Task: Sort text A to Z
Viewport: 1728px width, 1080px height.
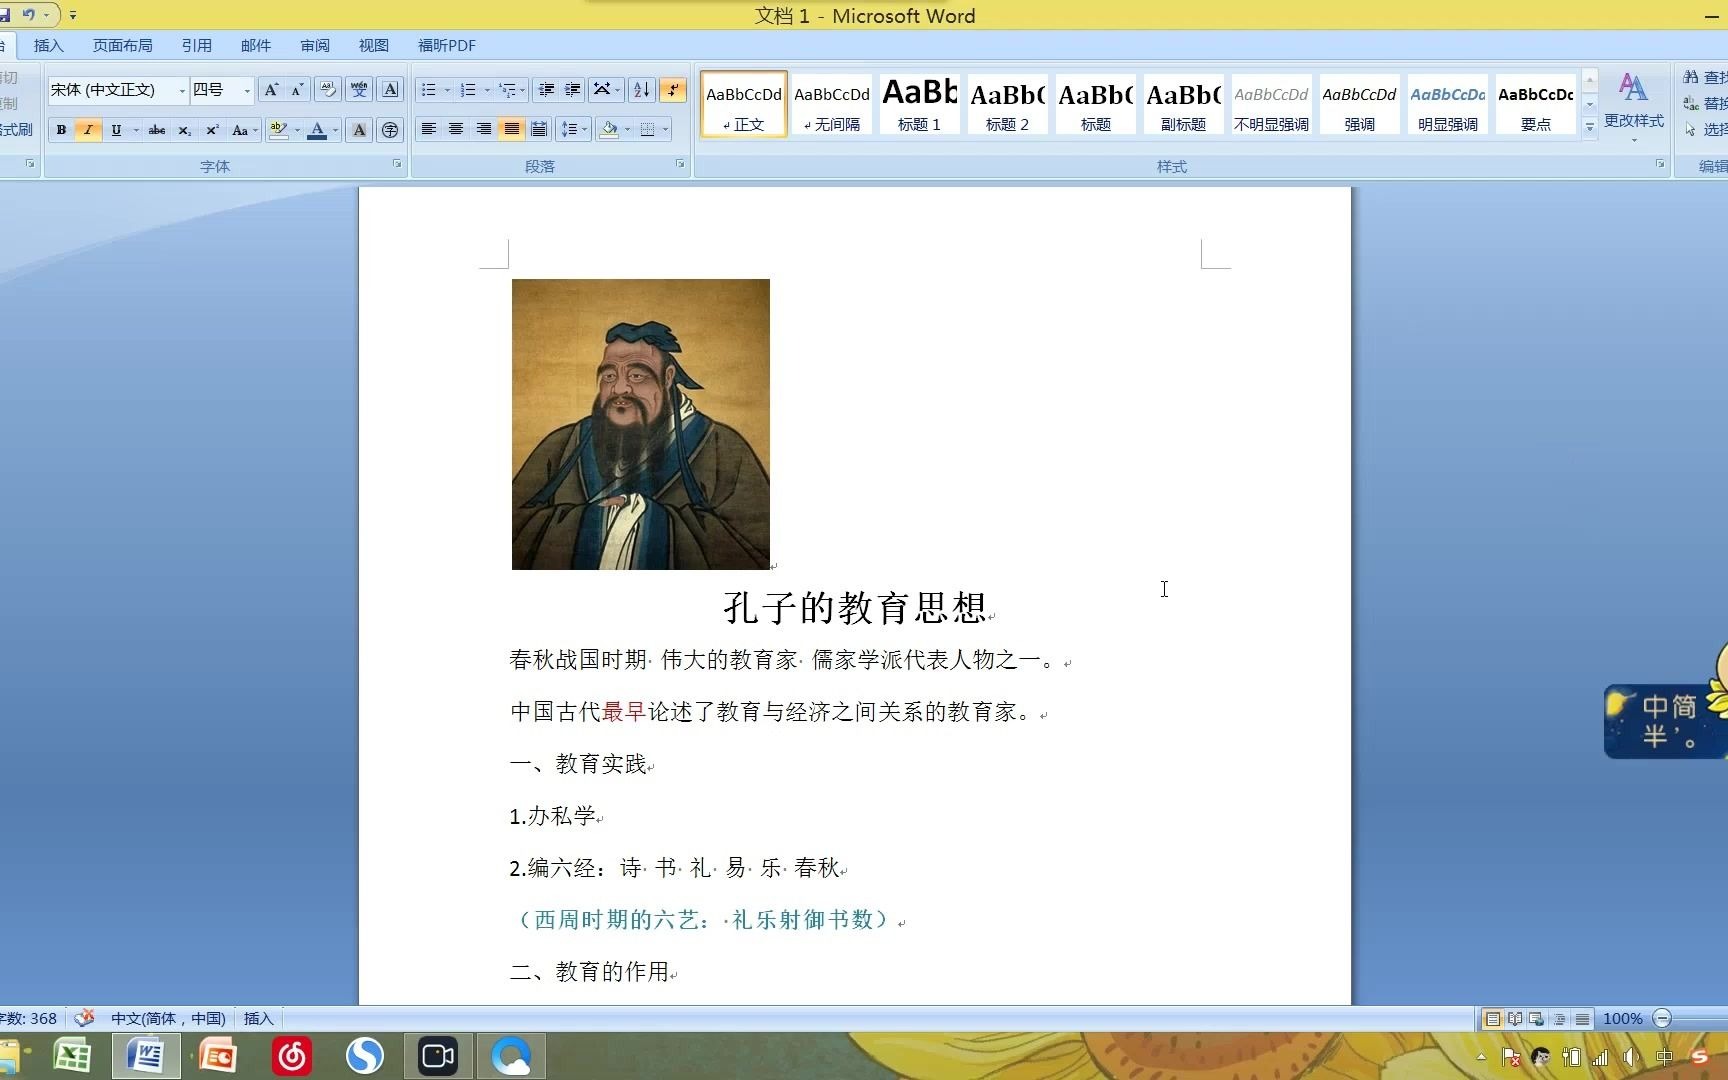Action: 642,90
